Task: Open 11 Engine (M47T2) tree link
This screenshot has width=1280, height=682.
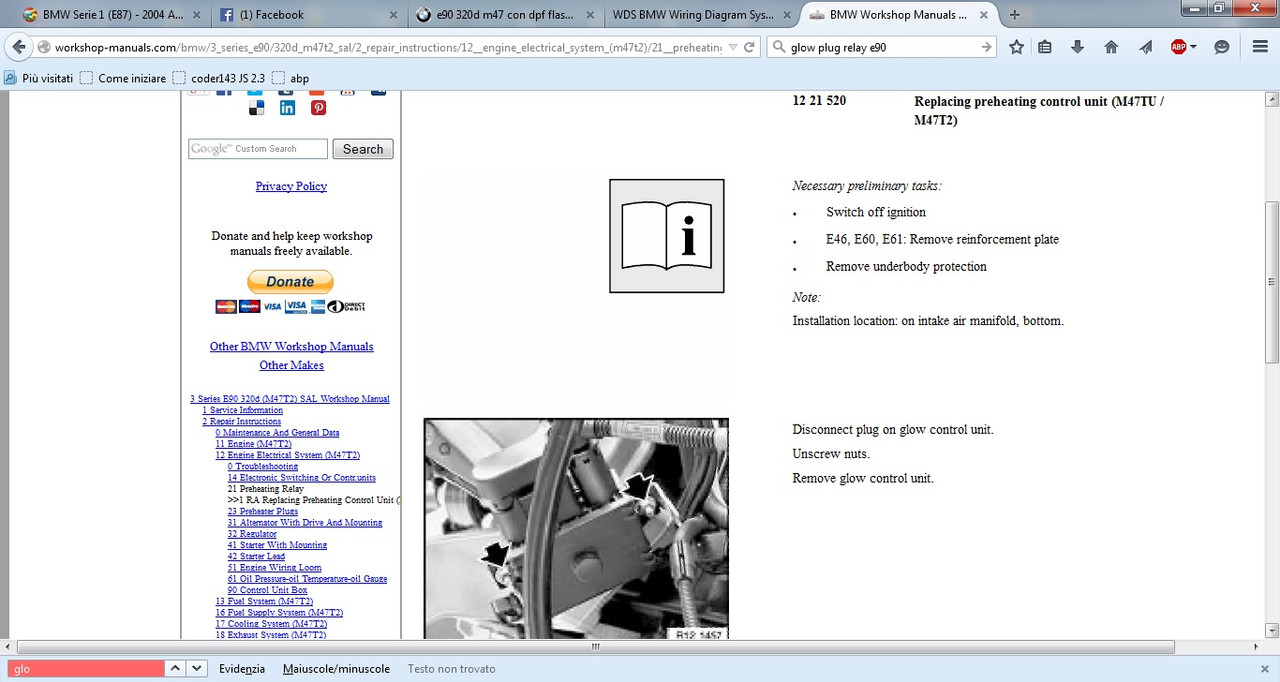Action: click(253, 444)
